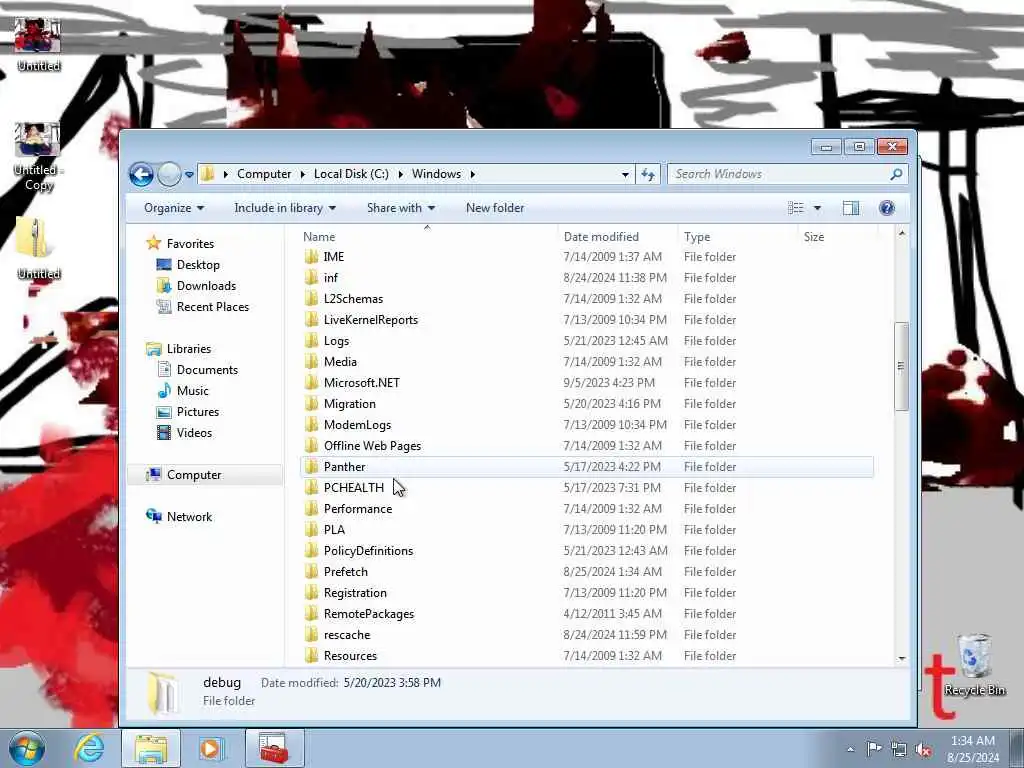Expand arrow after Computer breadcrumb
1024x768 pixels.
pos(303,174)
